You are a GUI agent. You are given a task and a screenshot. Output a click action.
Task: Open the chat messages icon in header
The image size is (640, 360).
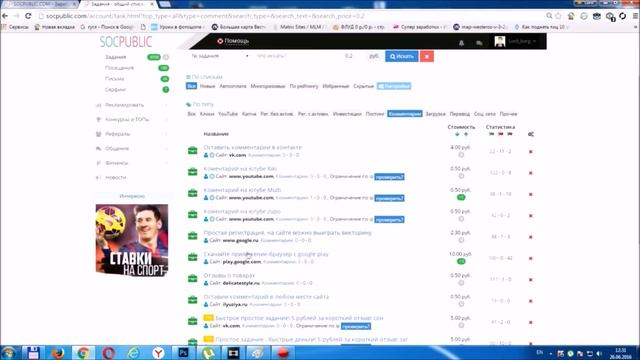coord(479,42)
